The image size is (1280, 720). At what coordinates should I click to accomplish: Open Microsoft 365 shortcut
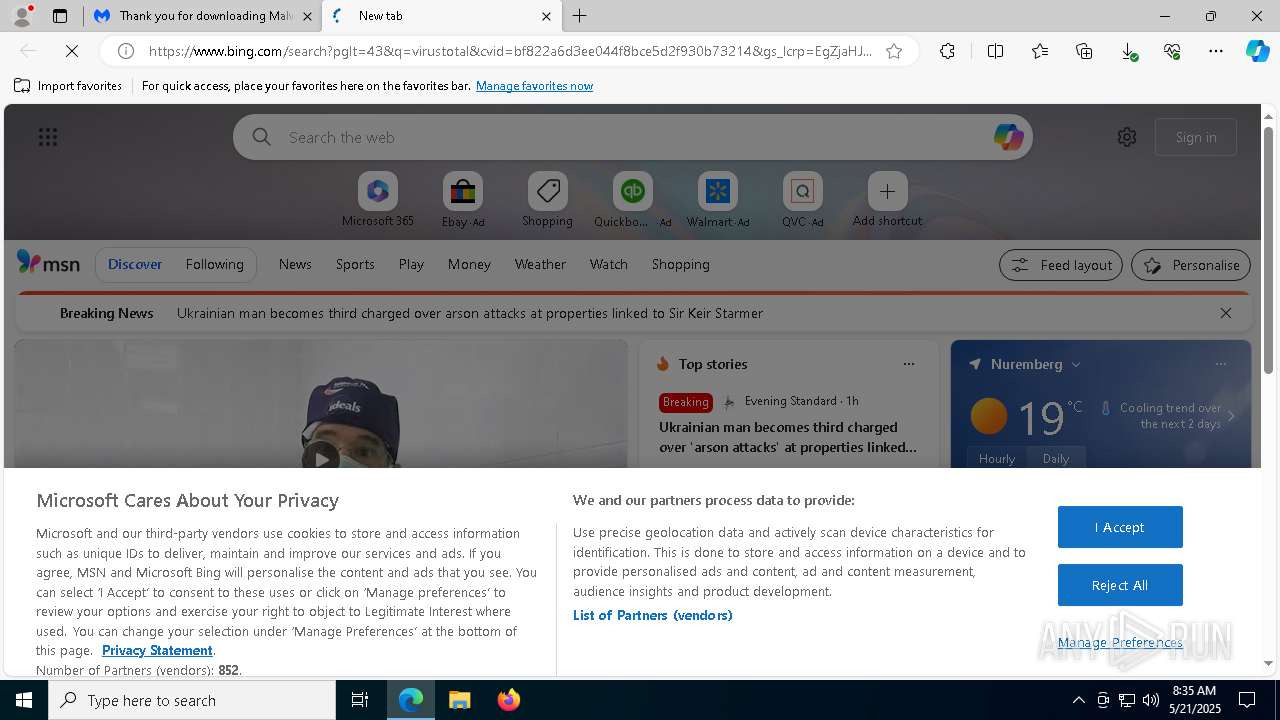tap(378, 200)
